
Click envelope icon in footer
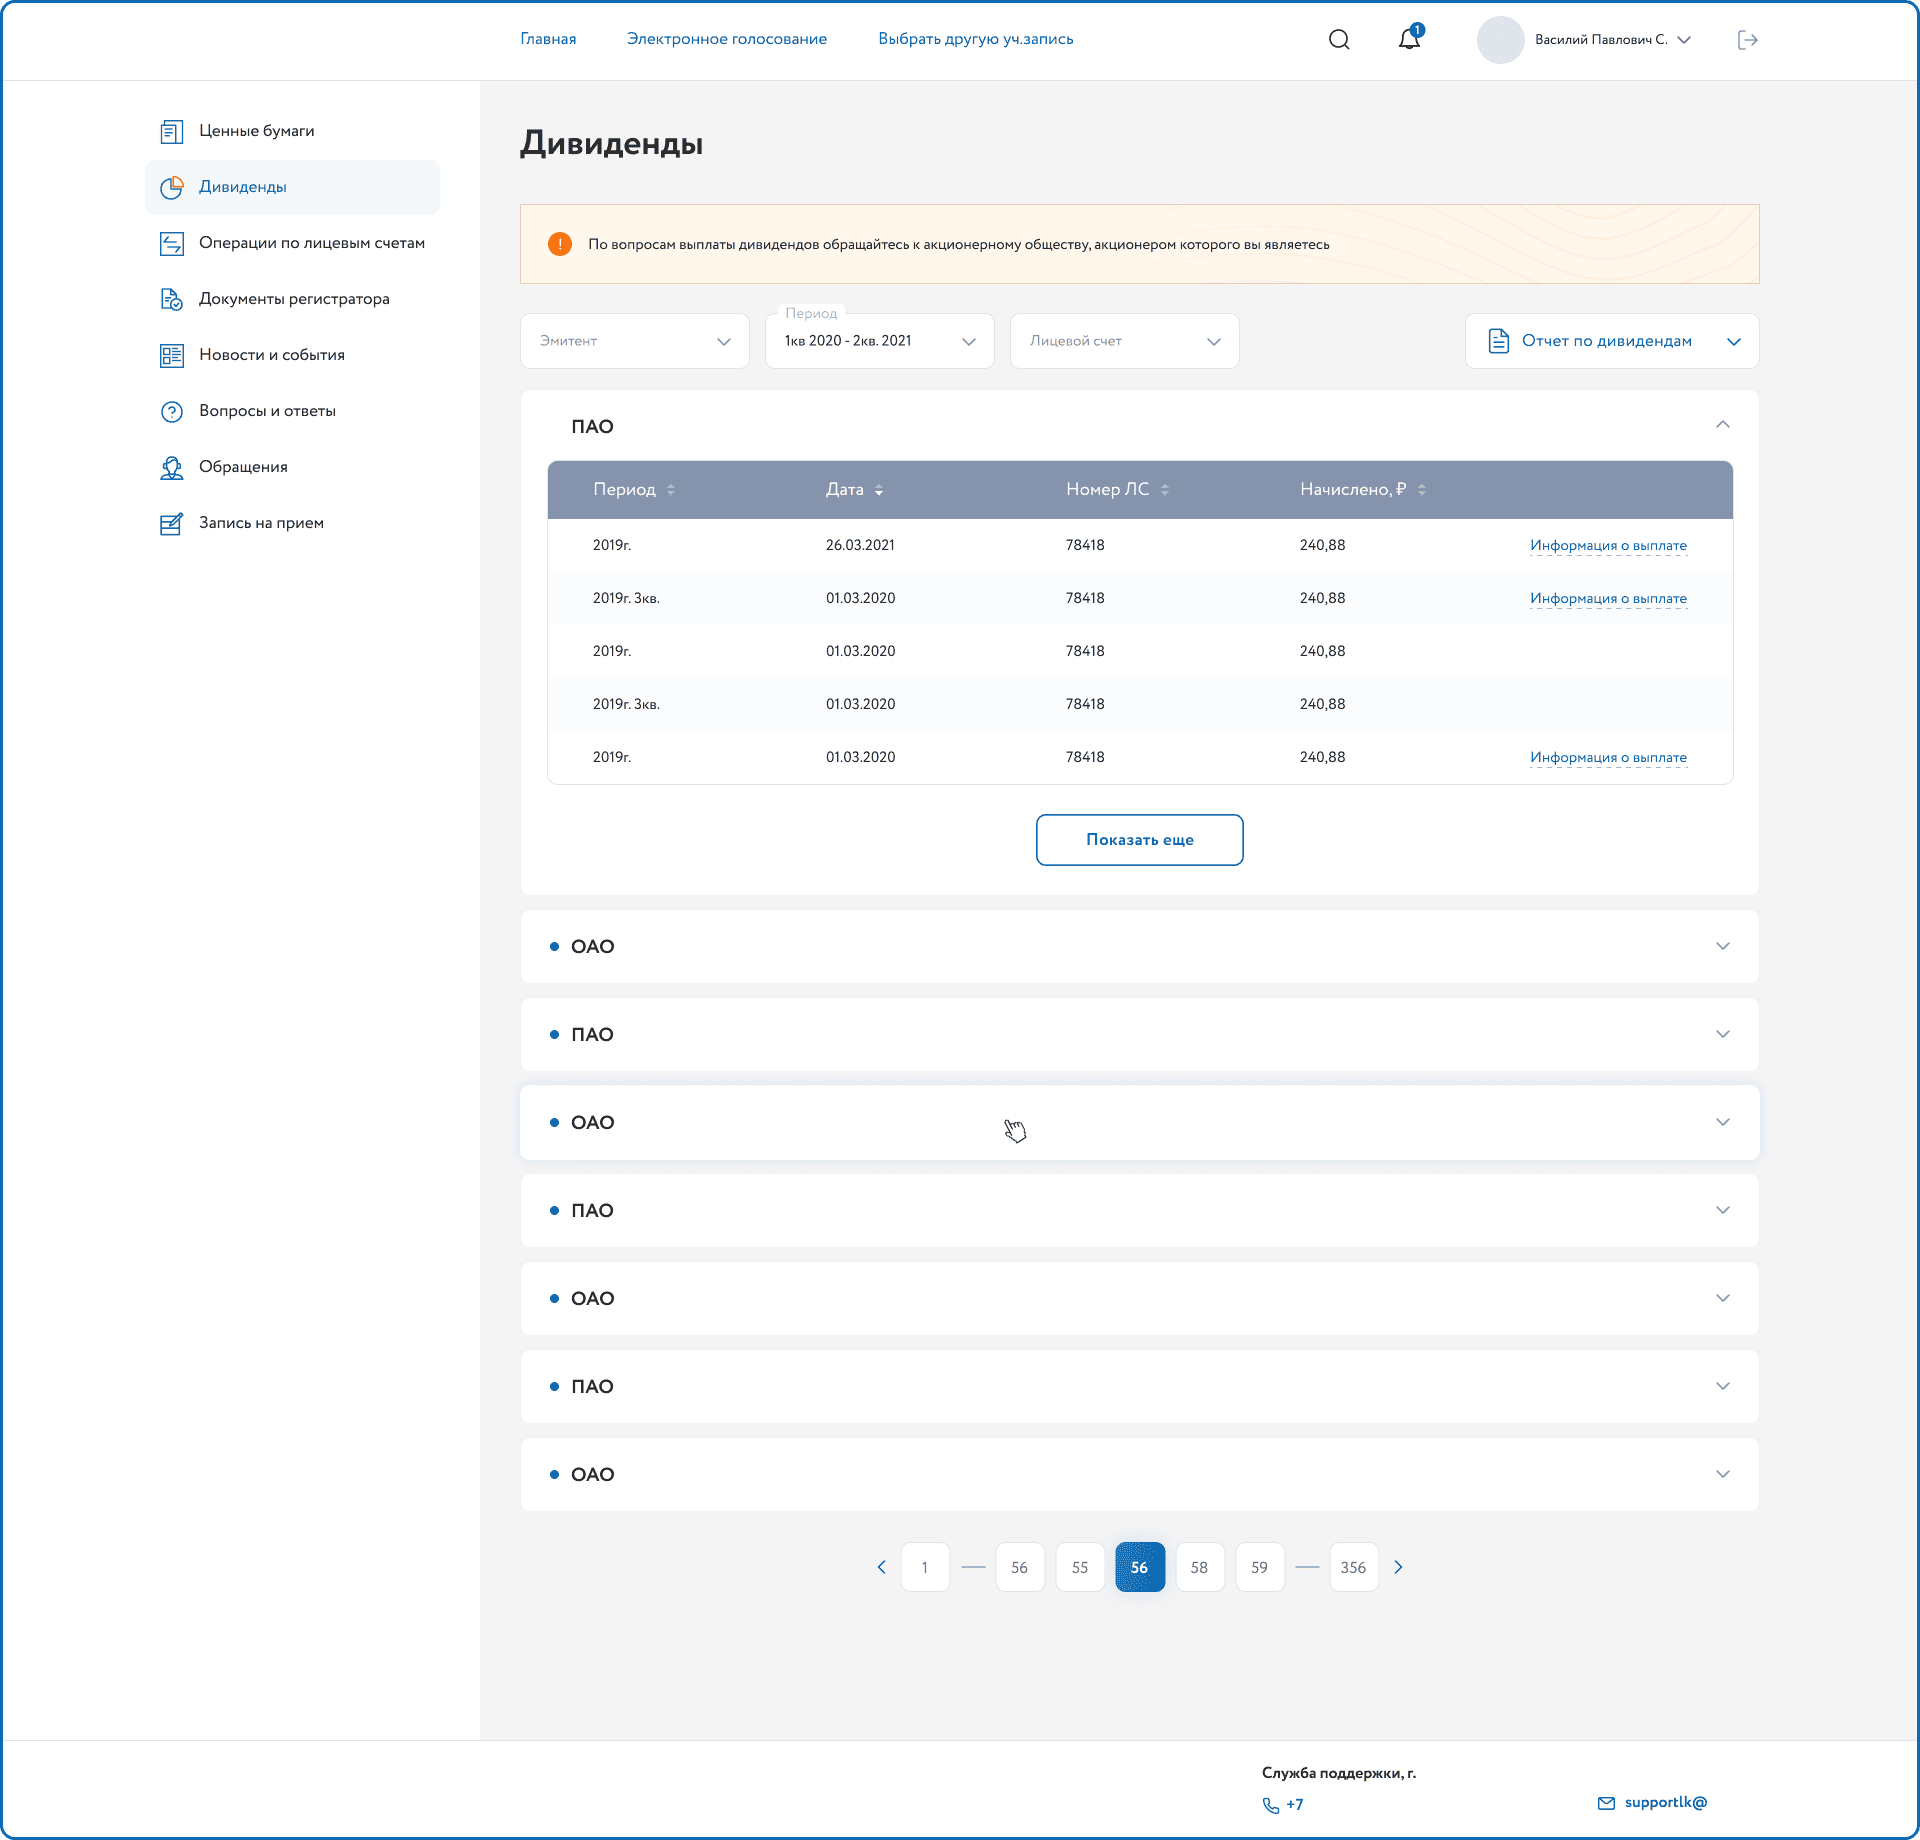click(x=1606, y=1803)
